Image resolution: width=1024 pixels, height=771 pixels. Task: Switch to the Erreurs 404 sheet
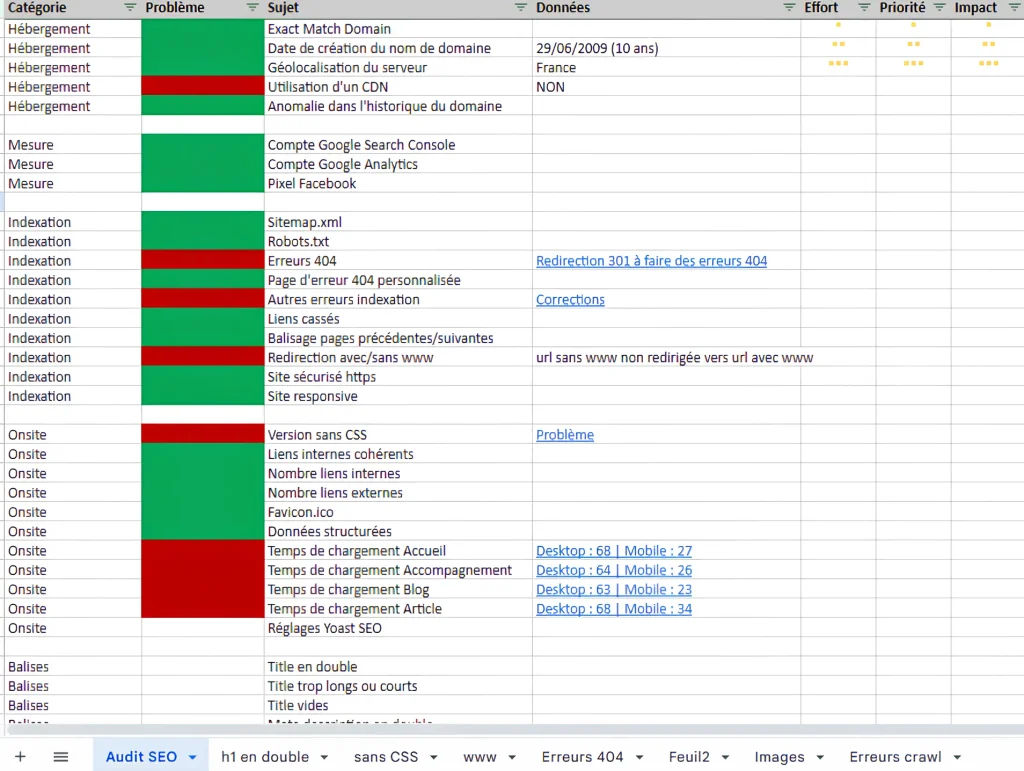[x=583, y=757]
